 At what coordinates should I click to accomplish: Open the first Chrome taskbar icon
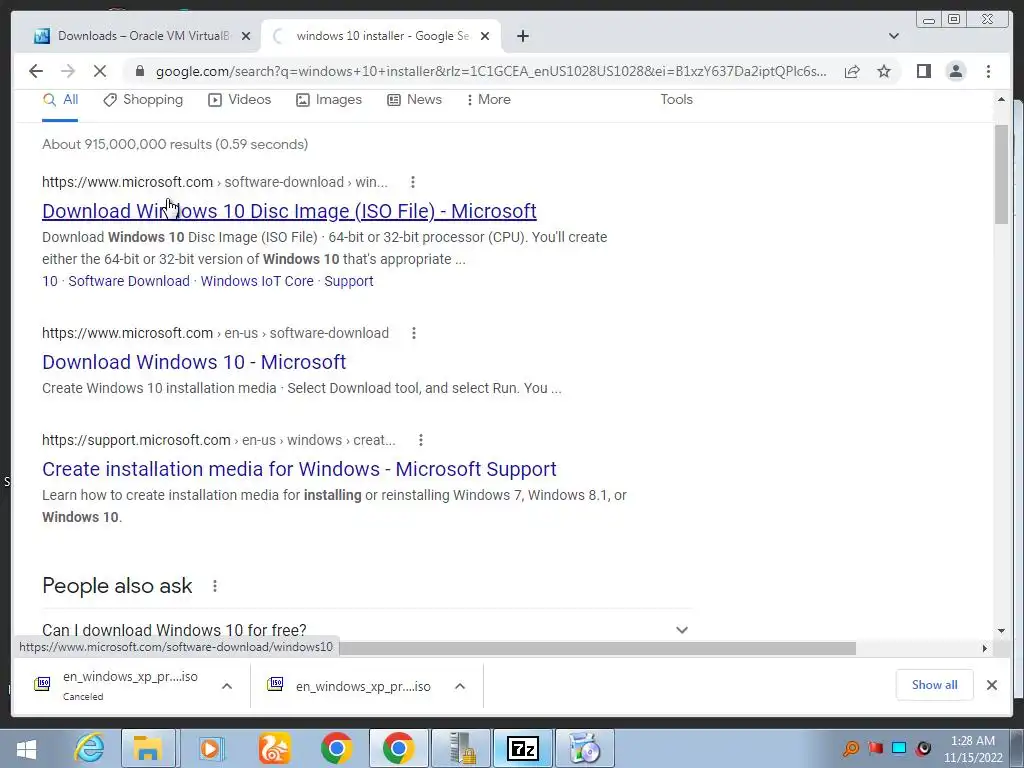click(336, 748)
